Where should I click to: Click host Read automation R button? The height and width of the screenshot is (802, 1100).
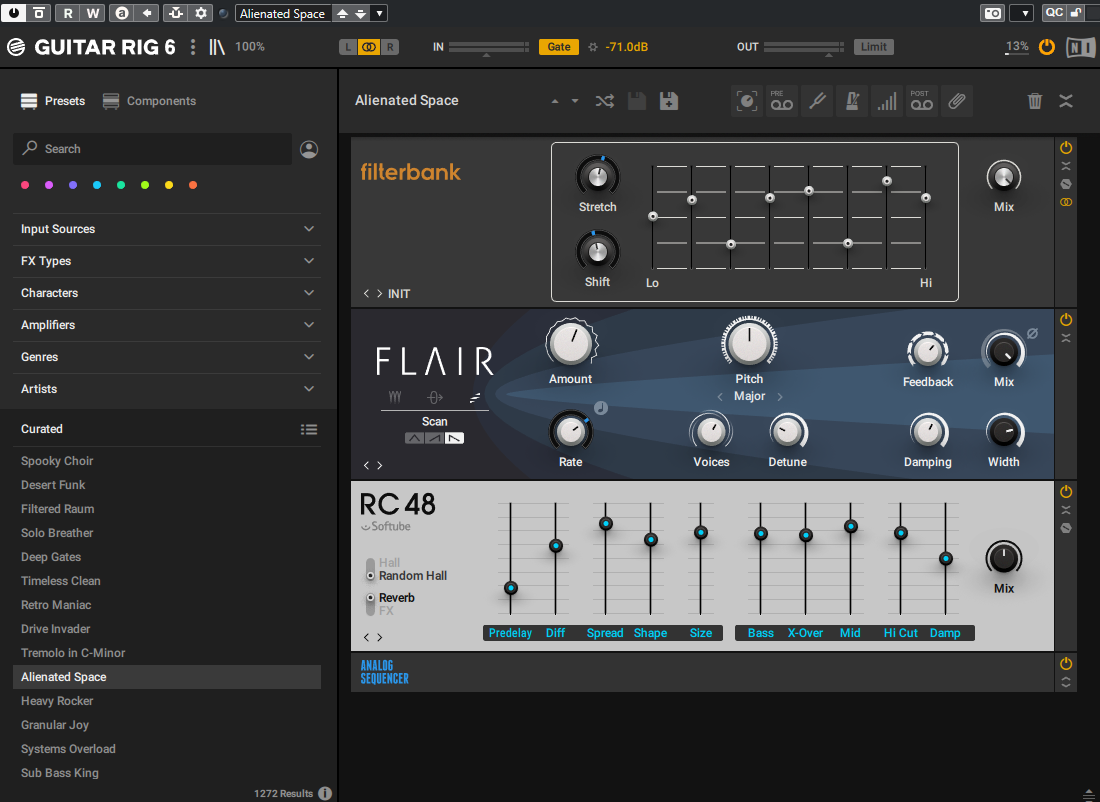point(68,13)
